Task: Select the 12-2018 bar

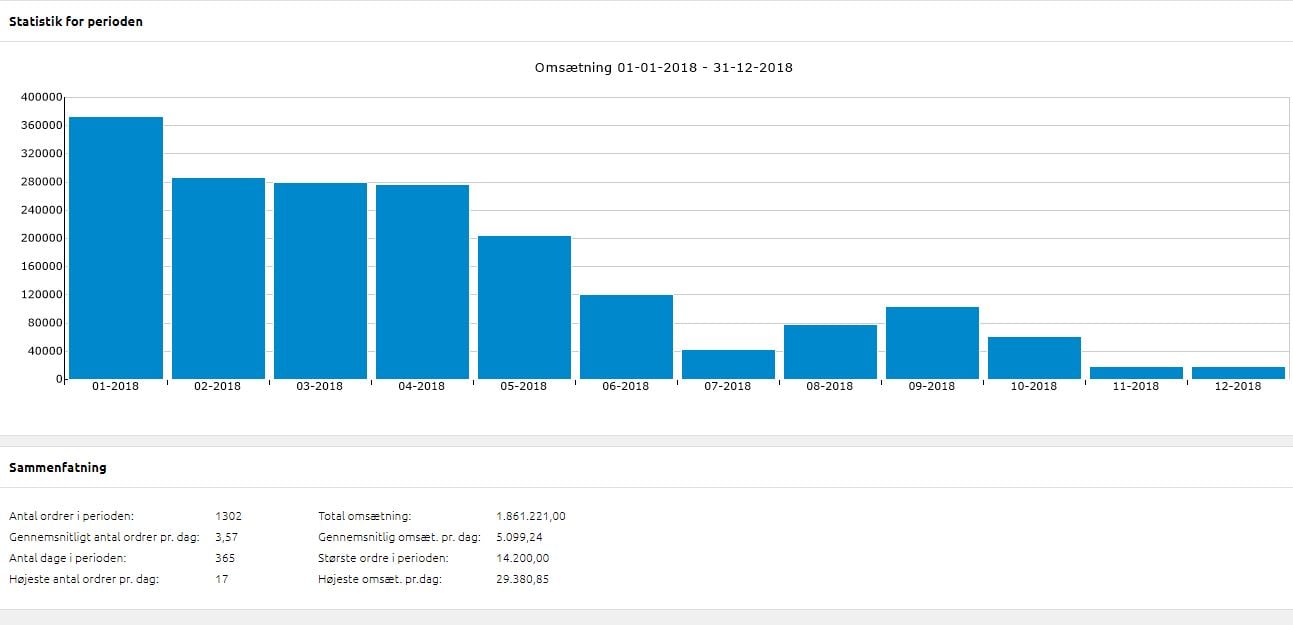Action: pos(1238,372)
